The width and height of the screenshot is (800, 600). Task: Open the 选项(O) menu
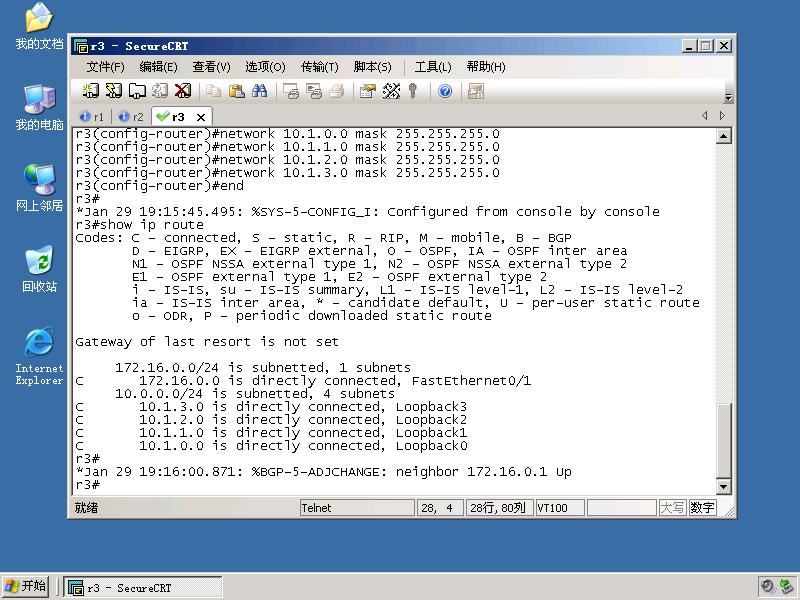[x=265, y=67]
